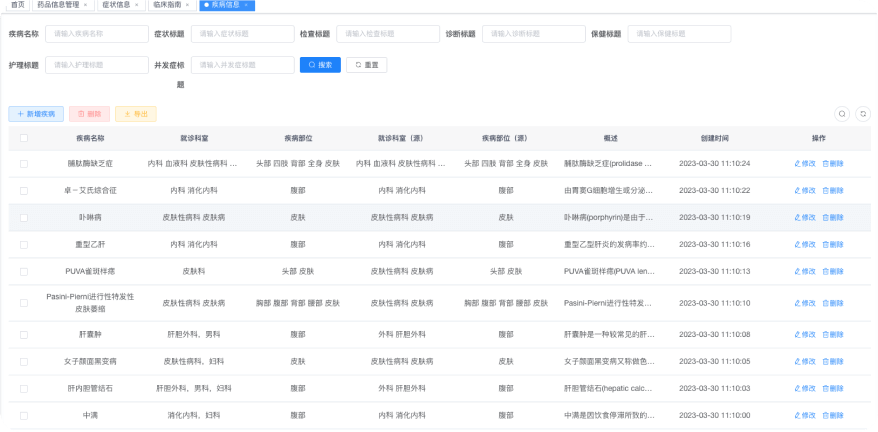The height and width of the screenshot is (432, 878).
Task: Check the 女子颜面黑变病 row checkbox
Action: 24,361
